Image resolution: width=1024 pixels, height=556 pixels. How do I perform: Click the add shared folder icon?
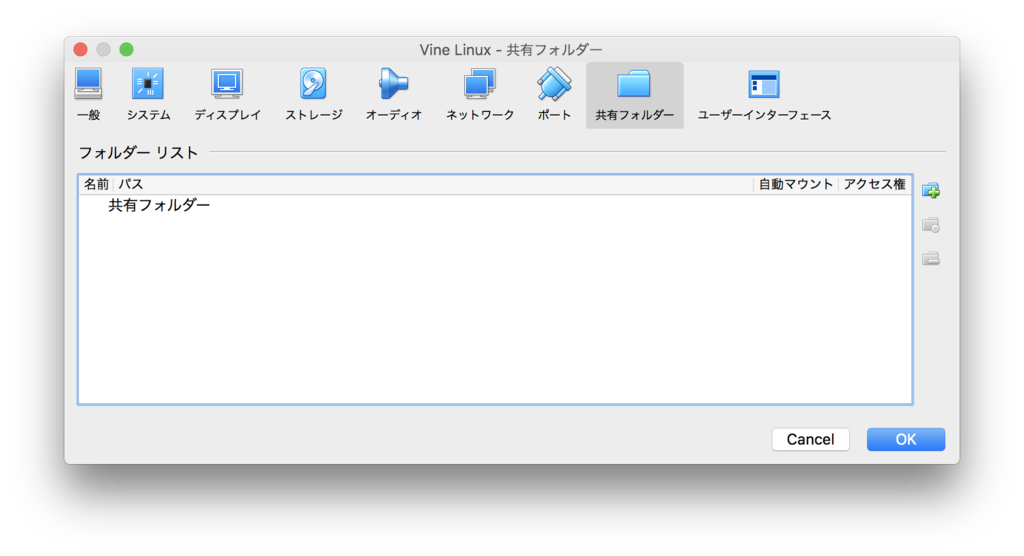tap(931, 191)
